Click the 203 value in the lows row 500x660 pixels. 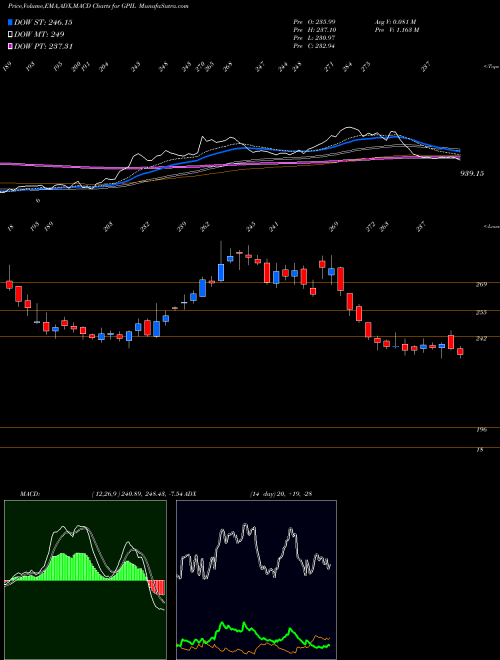tap(109, 227)
